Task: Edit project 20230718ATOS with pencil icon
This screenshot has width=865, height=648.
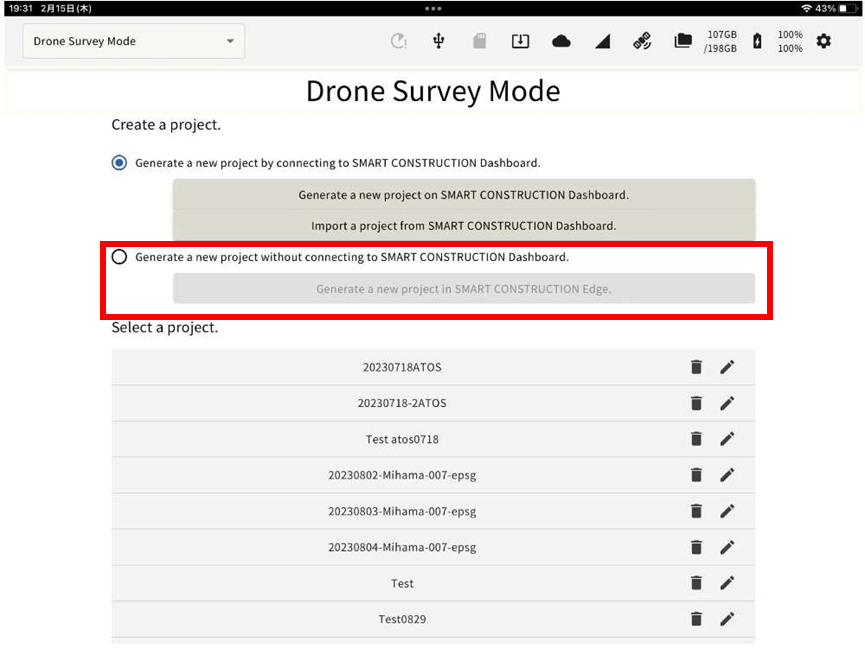Action: point(727,367)
